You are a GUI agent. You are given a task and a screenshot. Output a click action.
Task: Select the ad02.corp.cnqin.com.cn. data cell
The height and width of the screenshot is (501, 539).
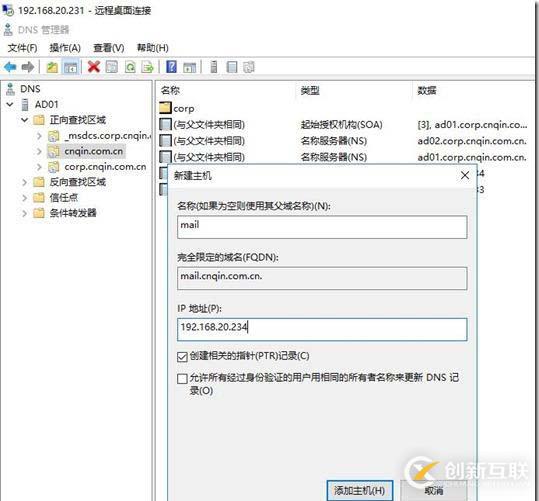point(472,141)
